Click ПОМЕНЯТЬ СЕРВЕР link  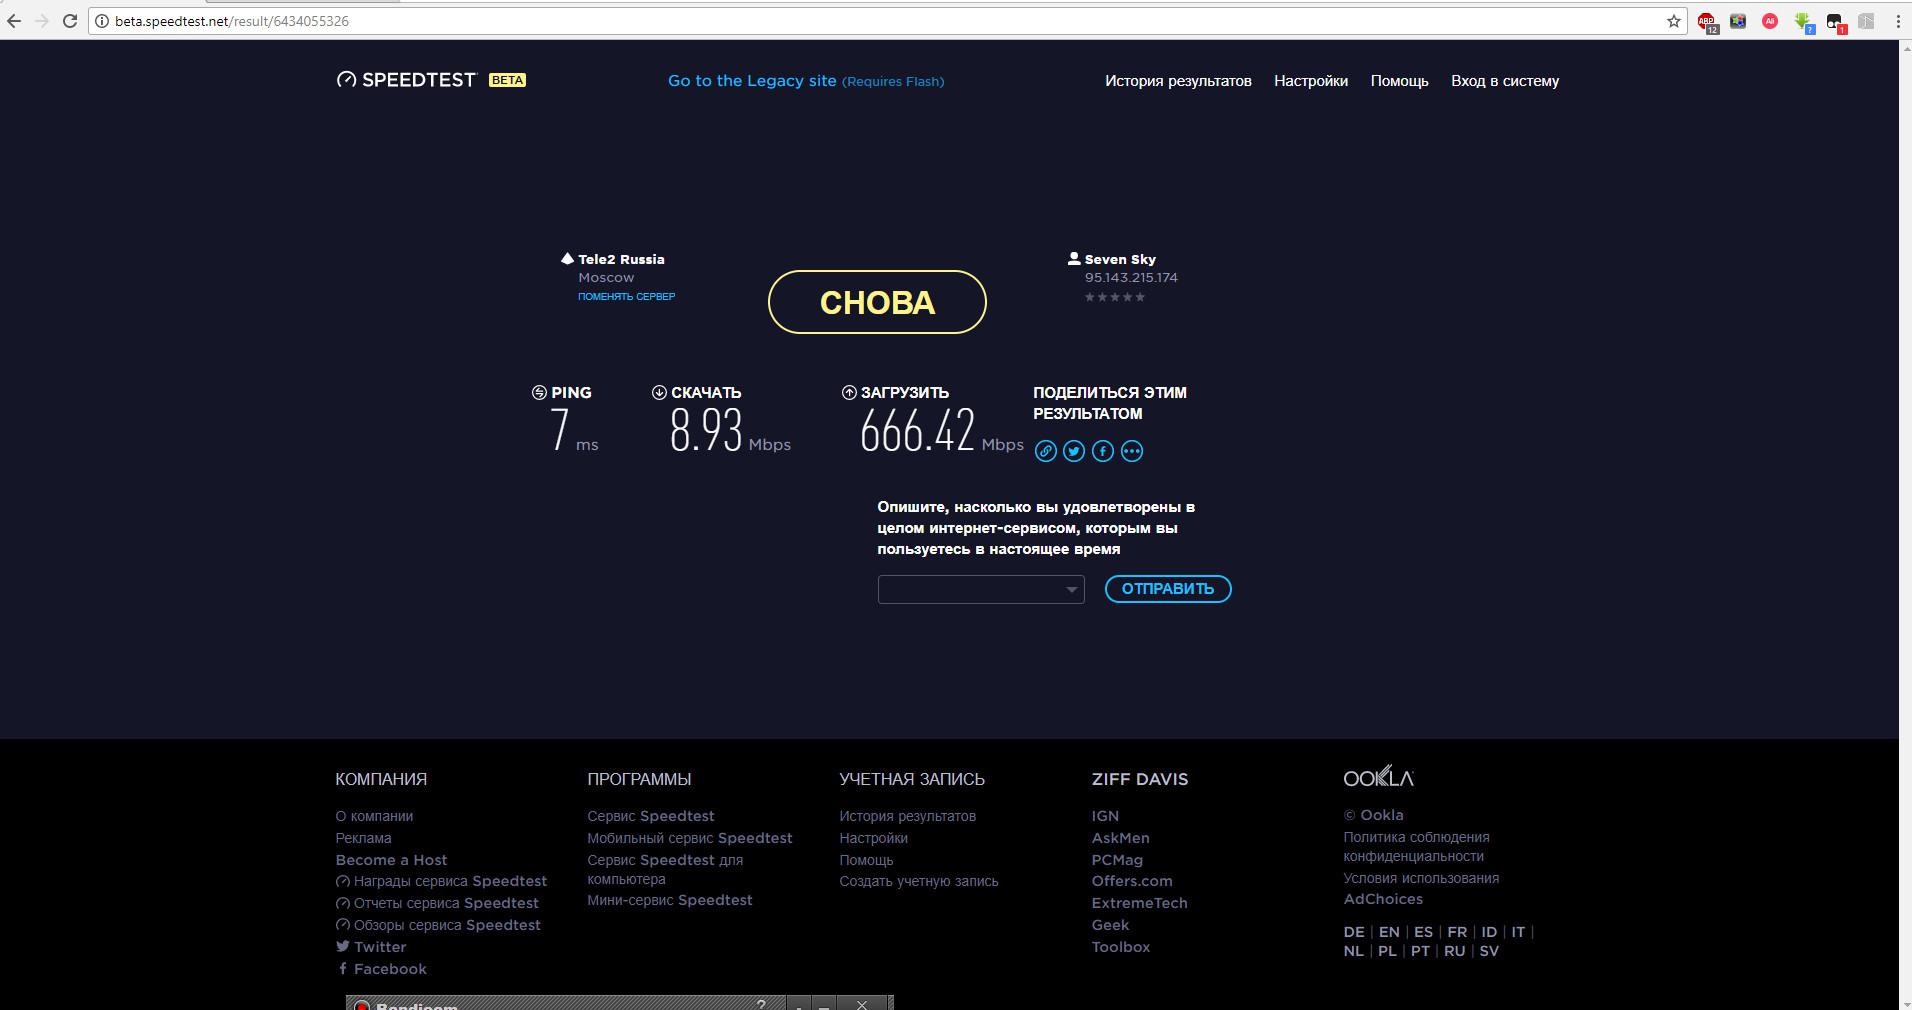(x=626, y=297)
